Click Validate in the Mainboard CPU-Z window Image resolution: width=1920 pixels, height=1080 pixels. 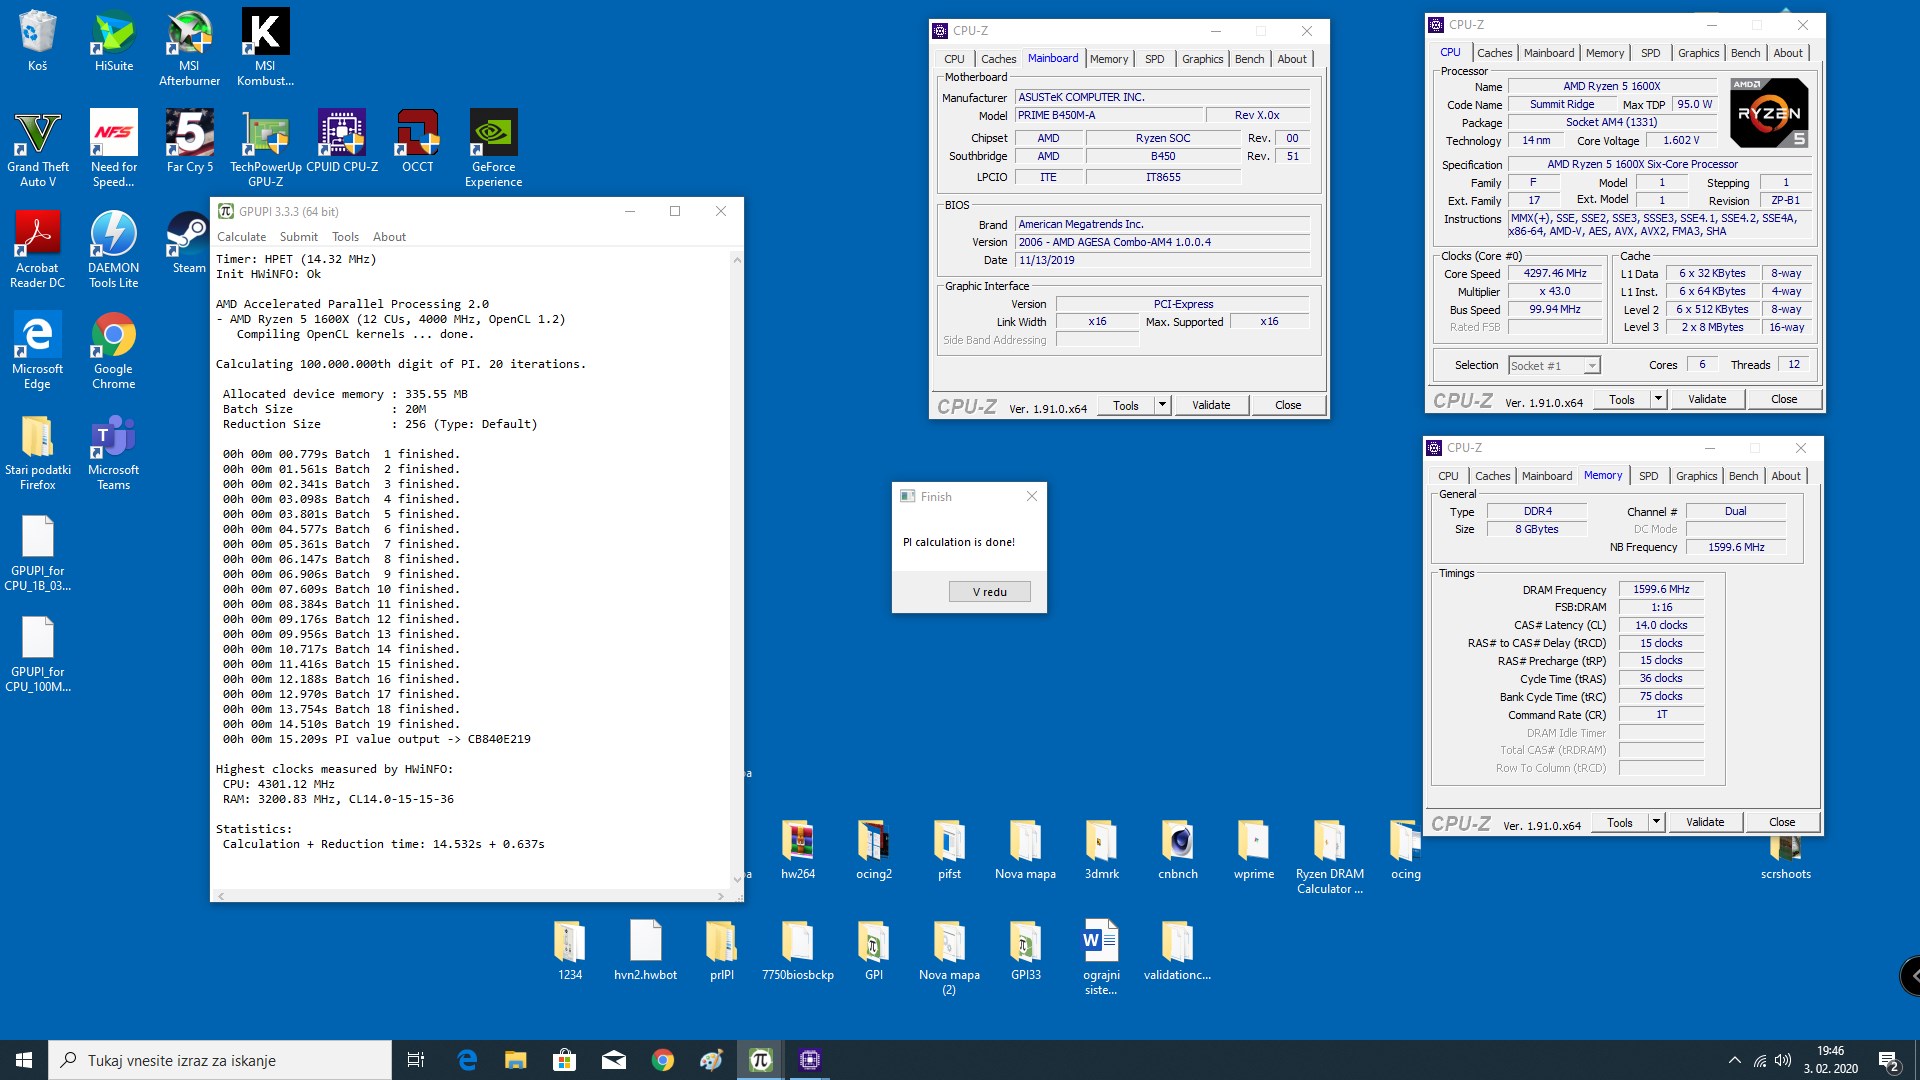(x=1211, y=405)
